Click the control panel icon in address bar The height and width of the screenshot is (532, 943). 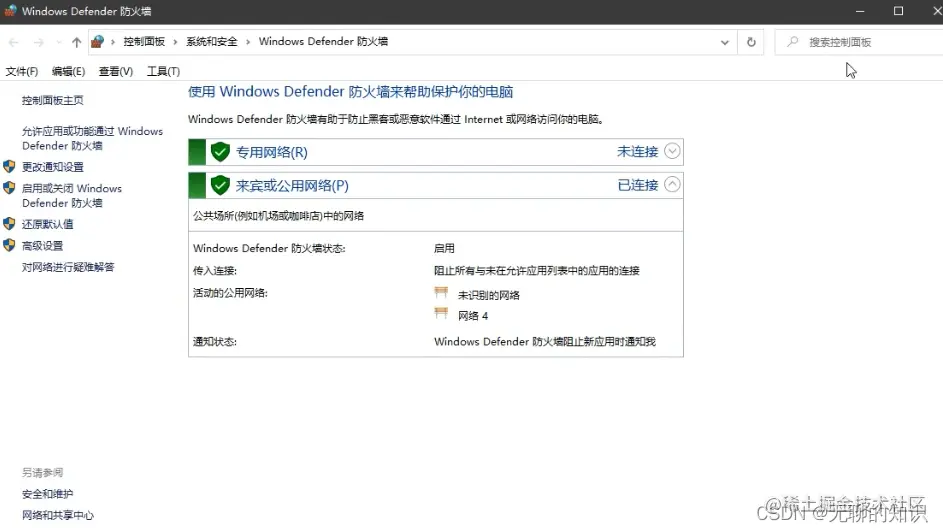(97, 41)
